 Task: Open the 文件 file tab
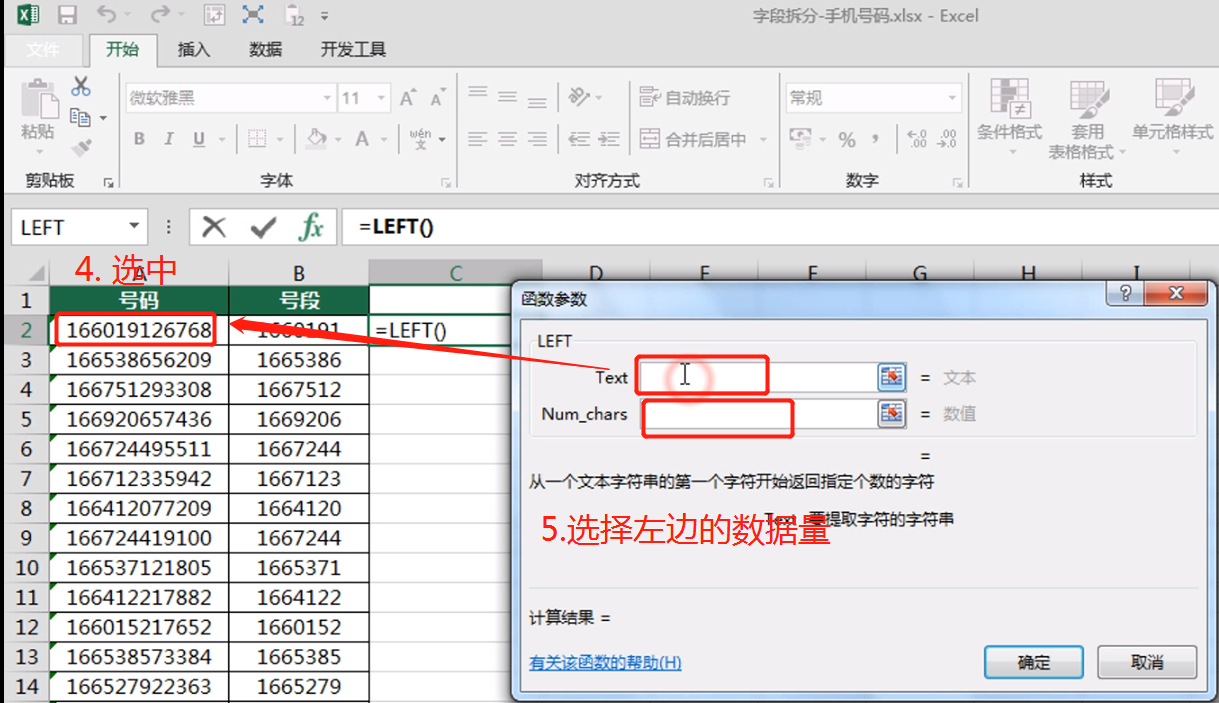[x=42, y=50]
